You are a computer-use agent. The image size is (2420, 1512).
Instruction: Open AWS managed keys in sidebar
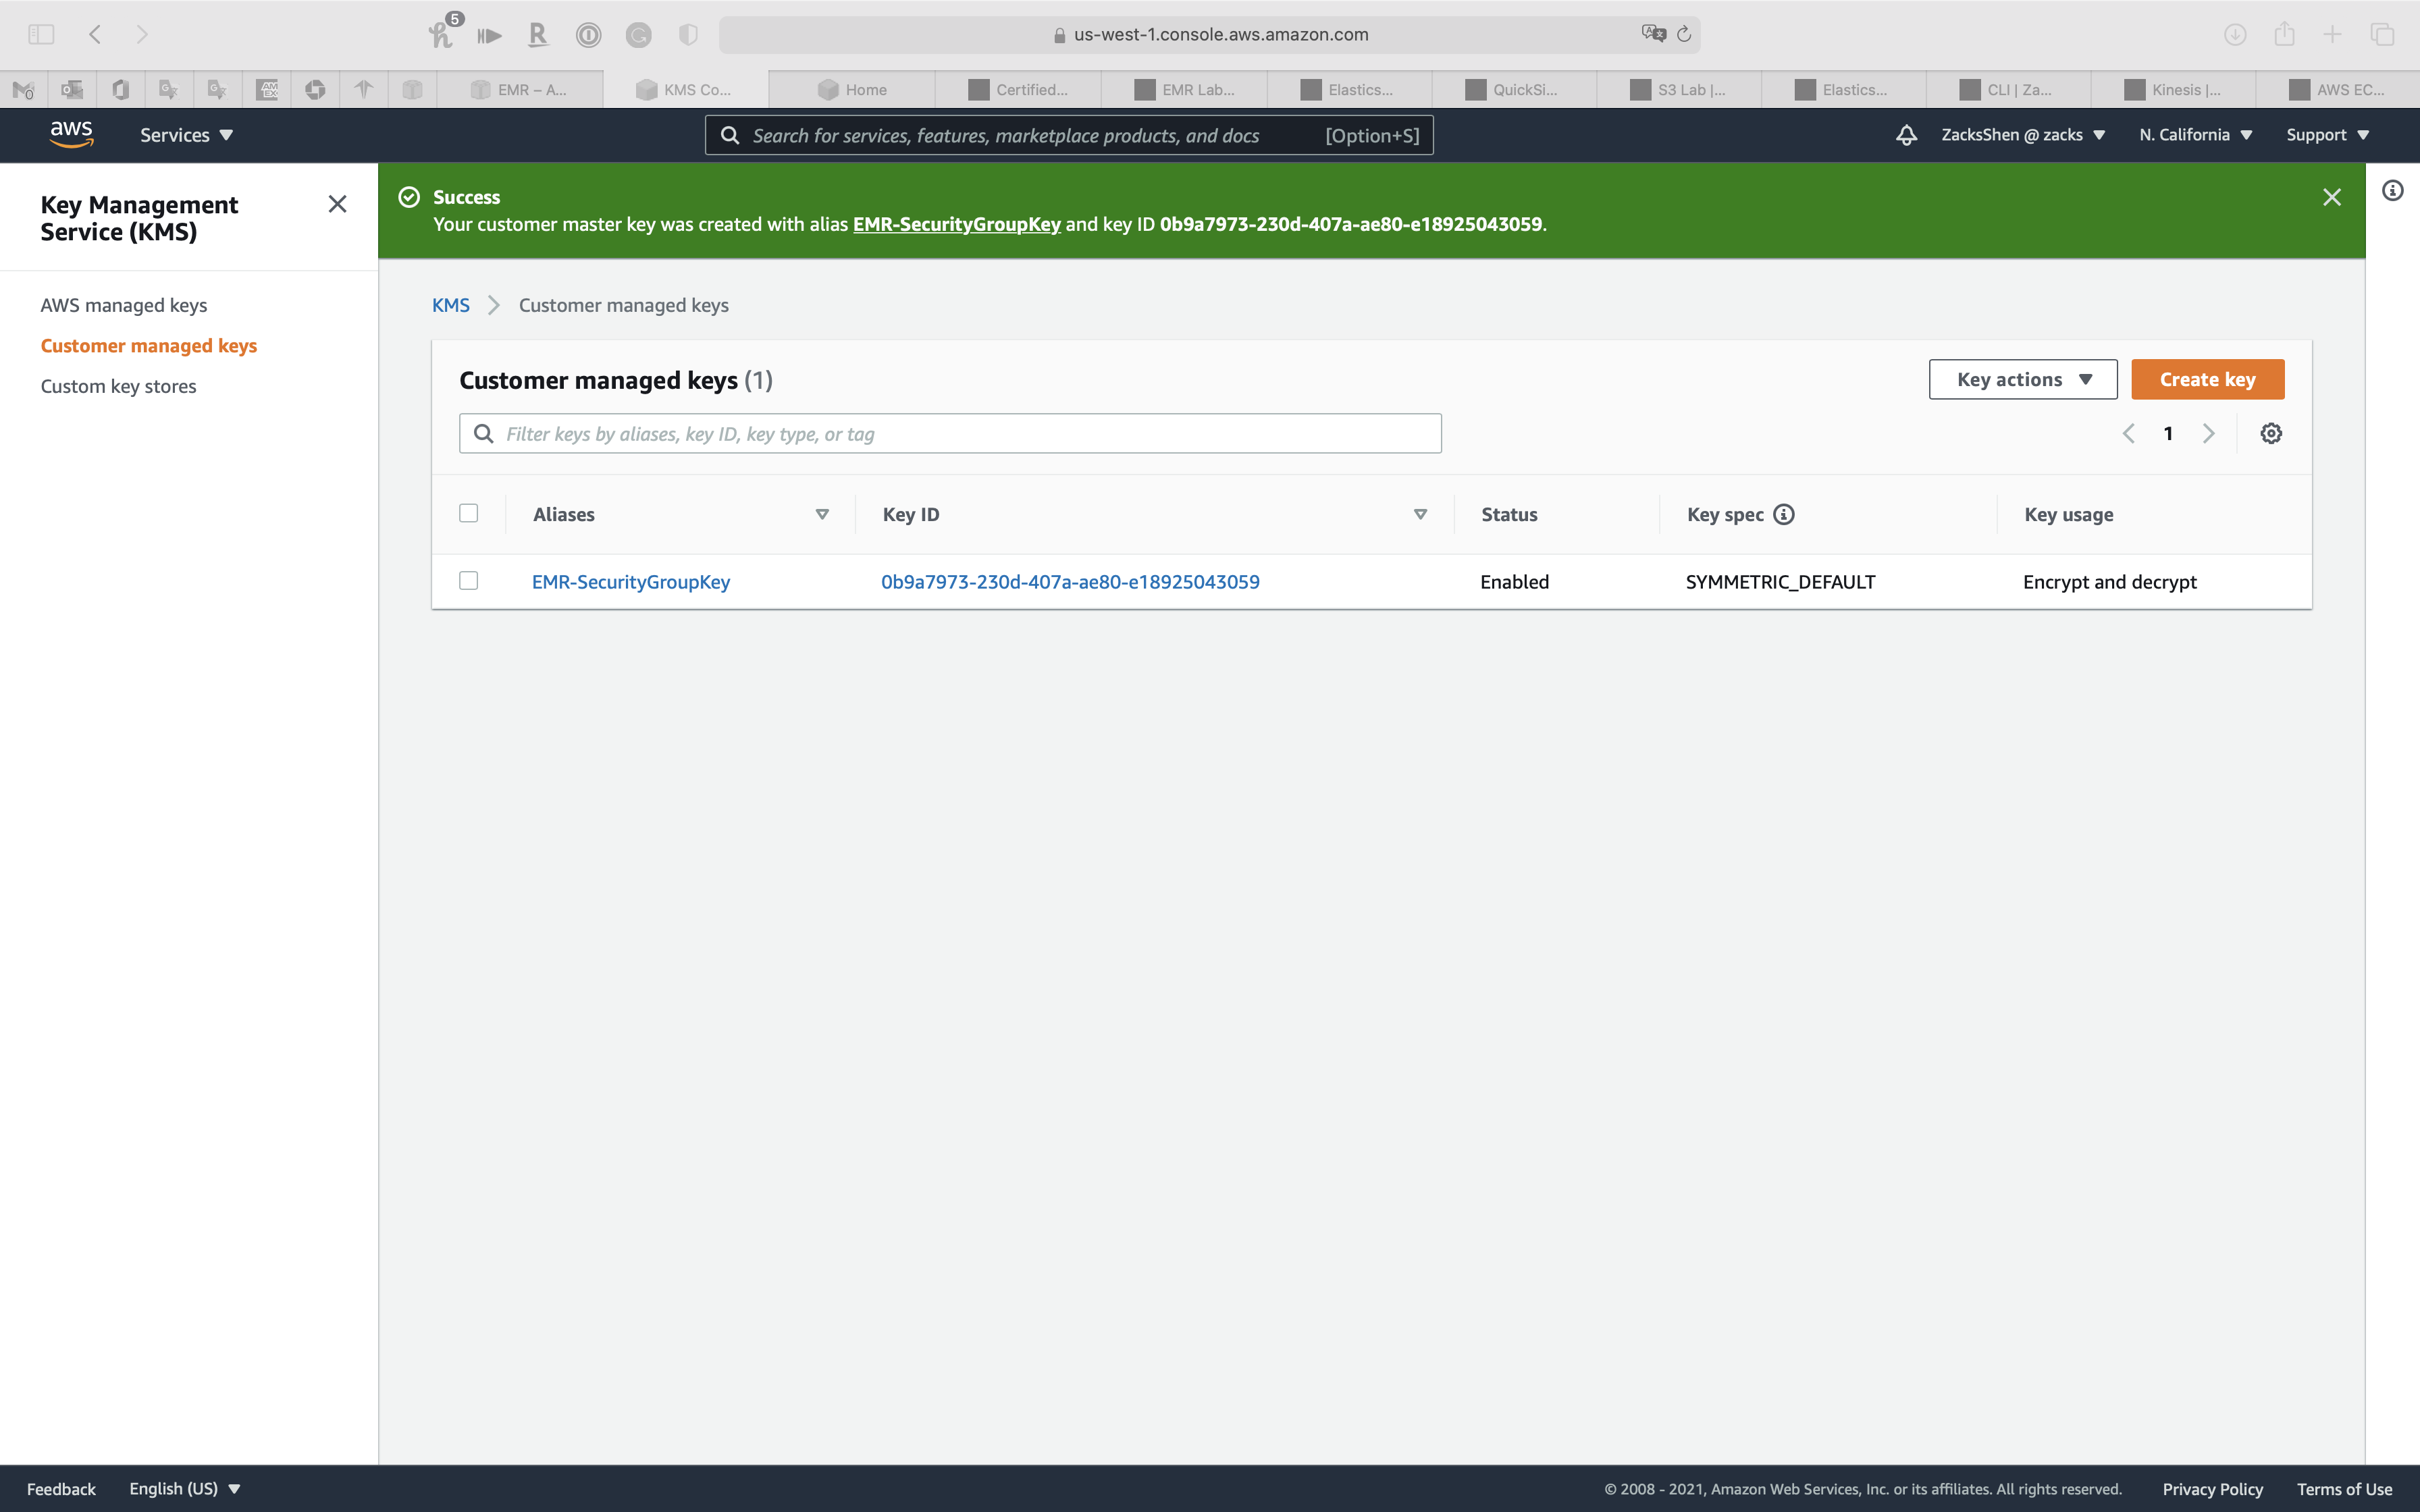pos(123,305)
